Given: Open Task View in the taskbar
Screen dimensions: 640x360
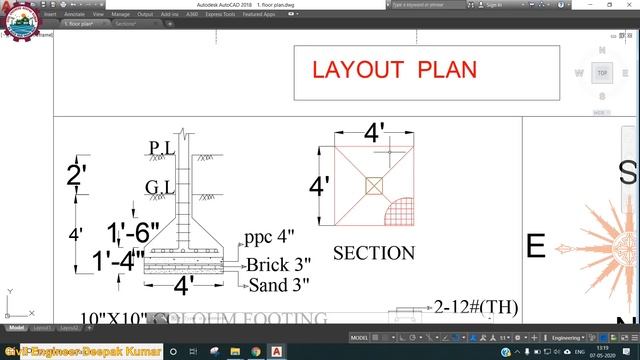Looking at the screenshot, I should point(193,351).
